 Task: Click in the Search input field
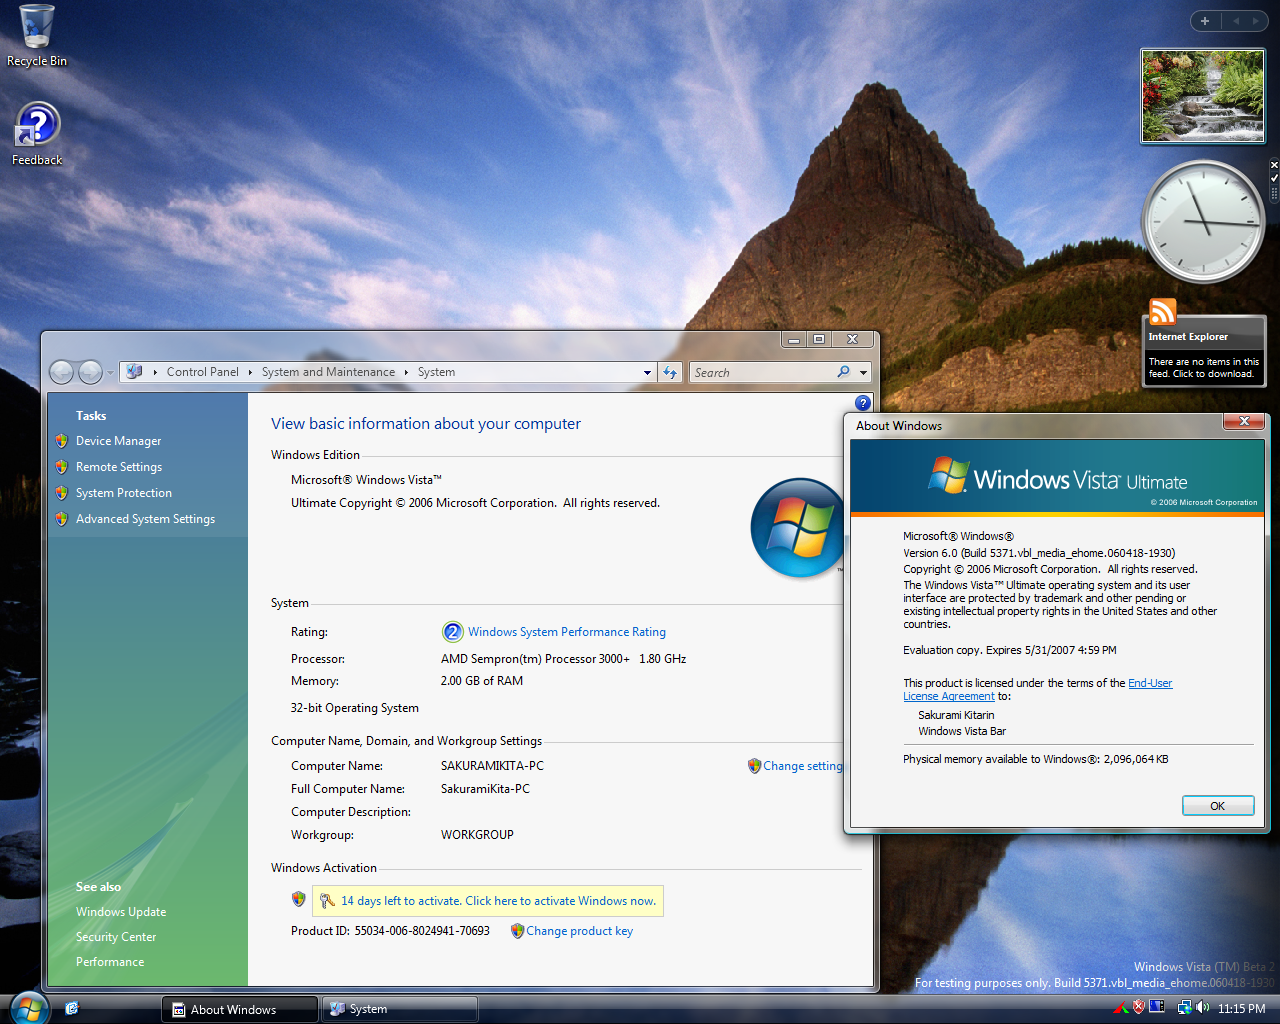tap(763, 372)
